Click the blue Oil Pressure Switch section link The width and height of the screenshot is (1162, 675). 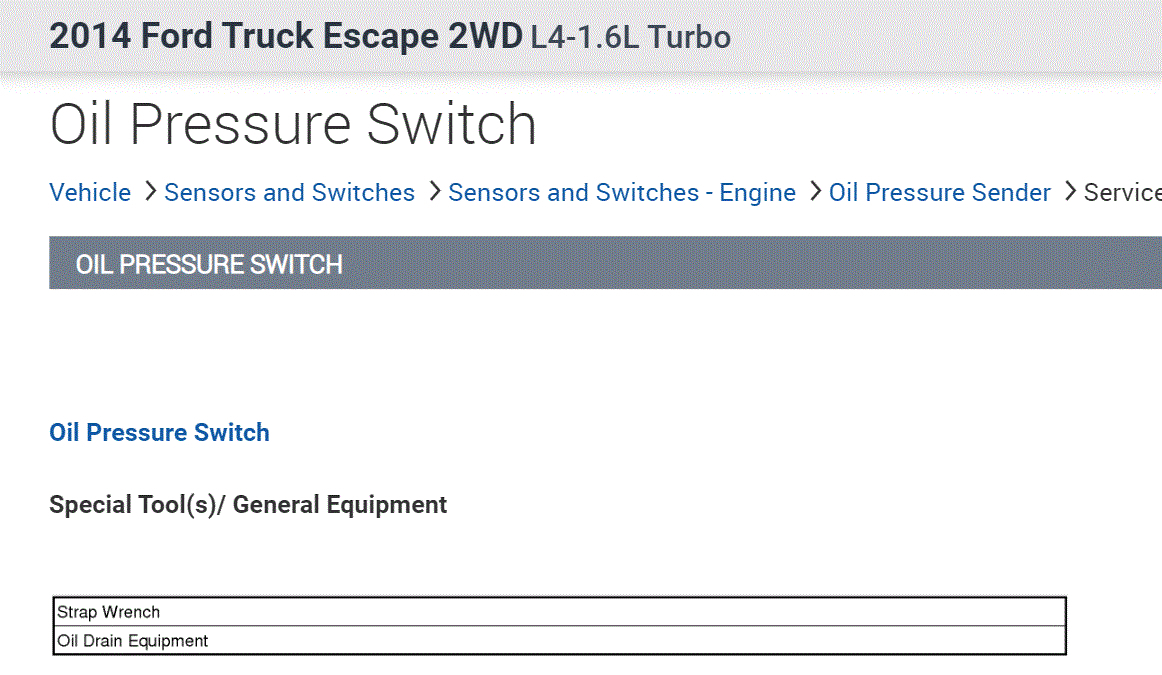pos(159,433)
